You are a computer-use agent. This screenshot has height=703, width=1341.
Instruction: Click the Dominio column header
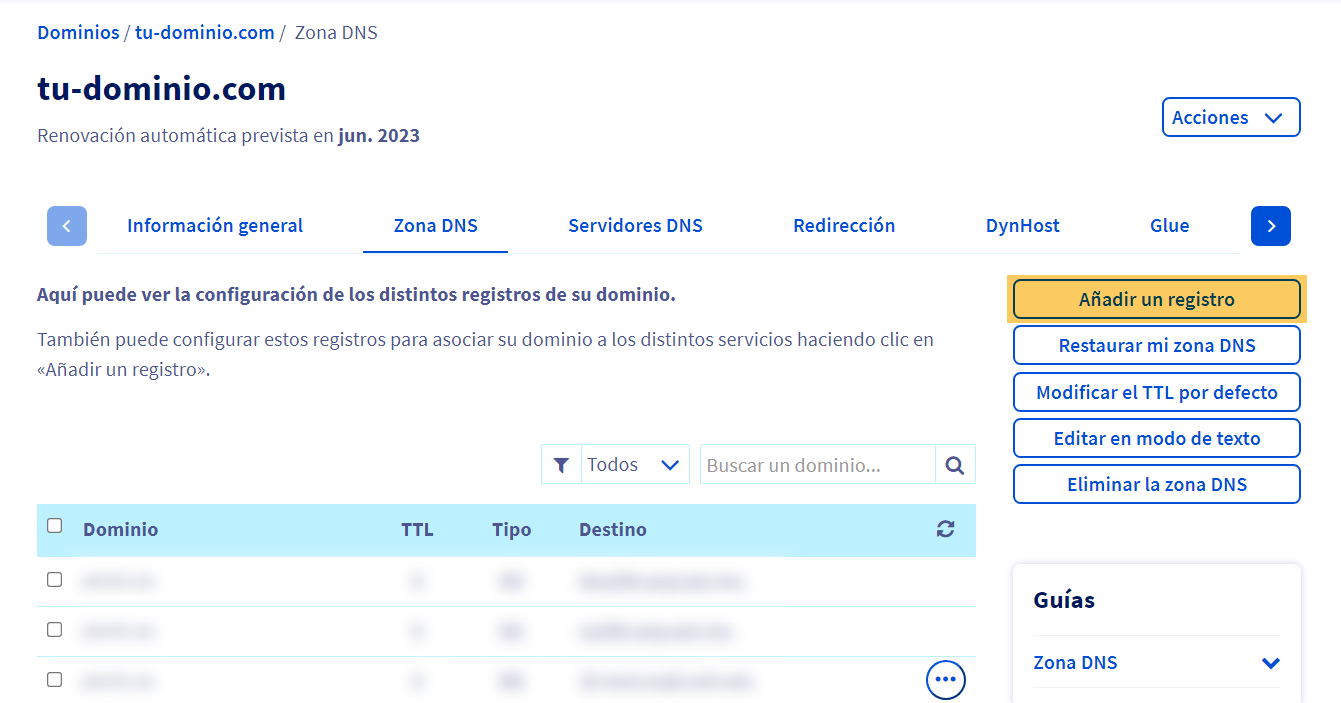click(x=121, y=530)
